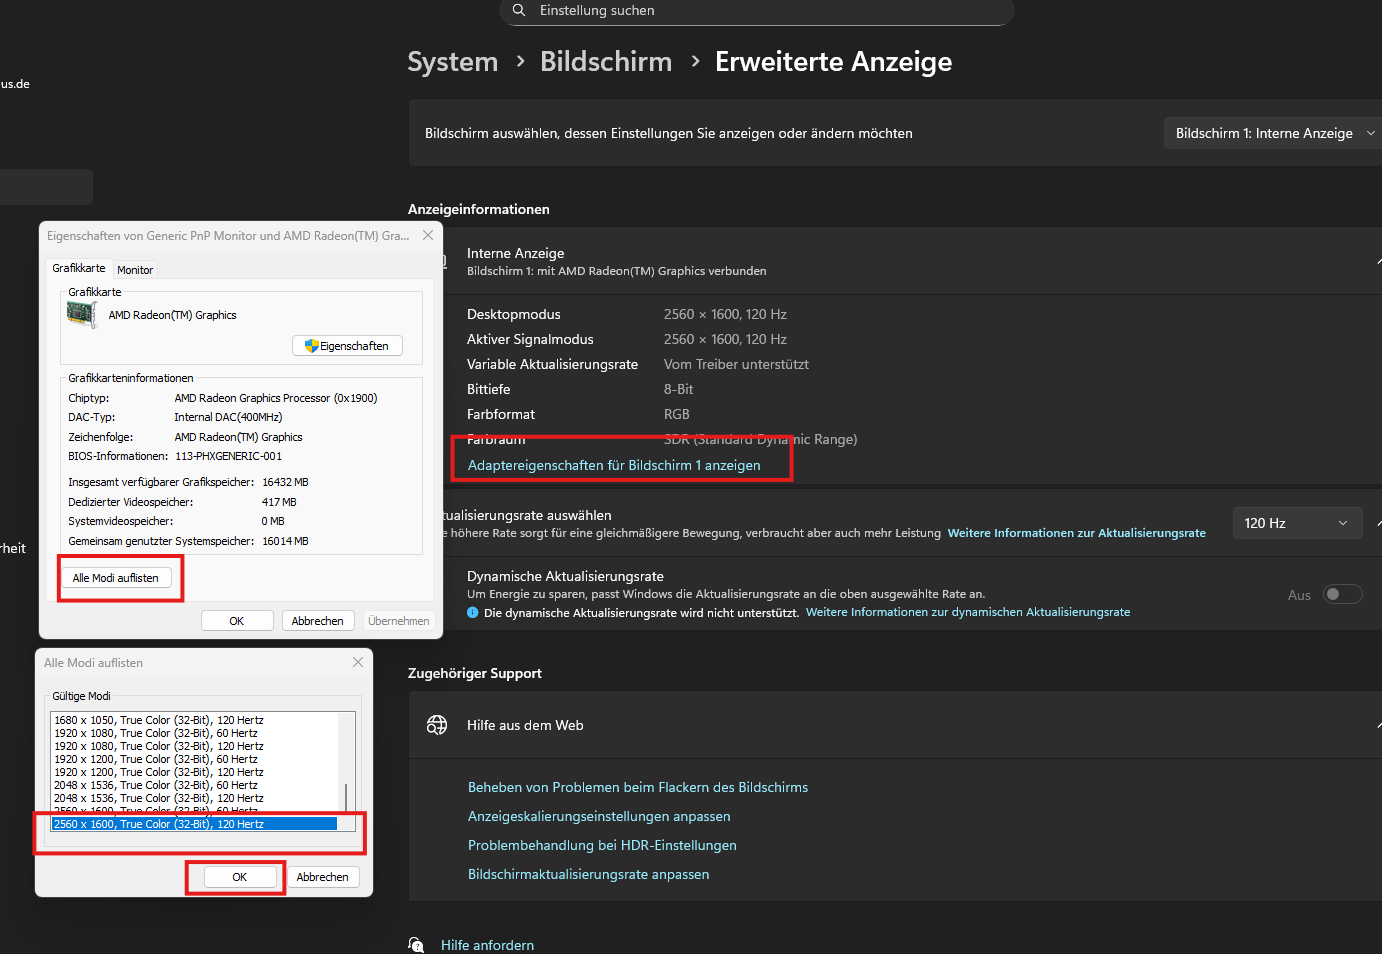
Task: Click the Farbformat value RGB
Action: tap(676, 414)
